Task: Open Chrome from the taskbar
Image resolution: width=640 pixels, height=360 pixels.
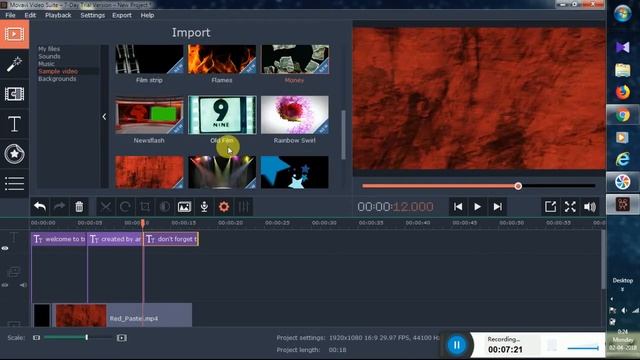Action: point(622,116)
